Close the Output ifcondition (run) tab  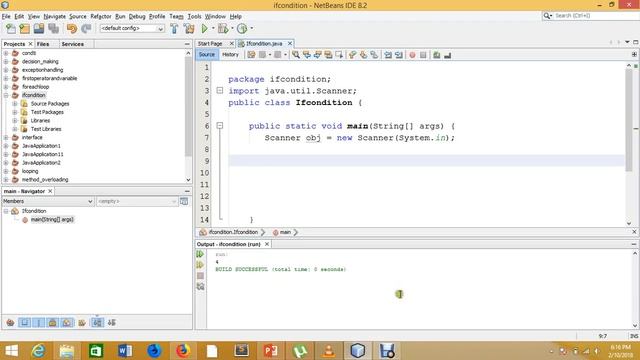267,244
